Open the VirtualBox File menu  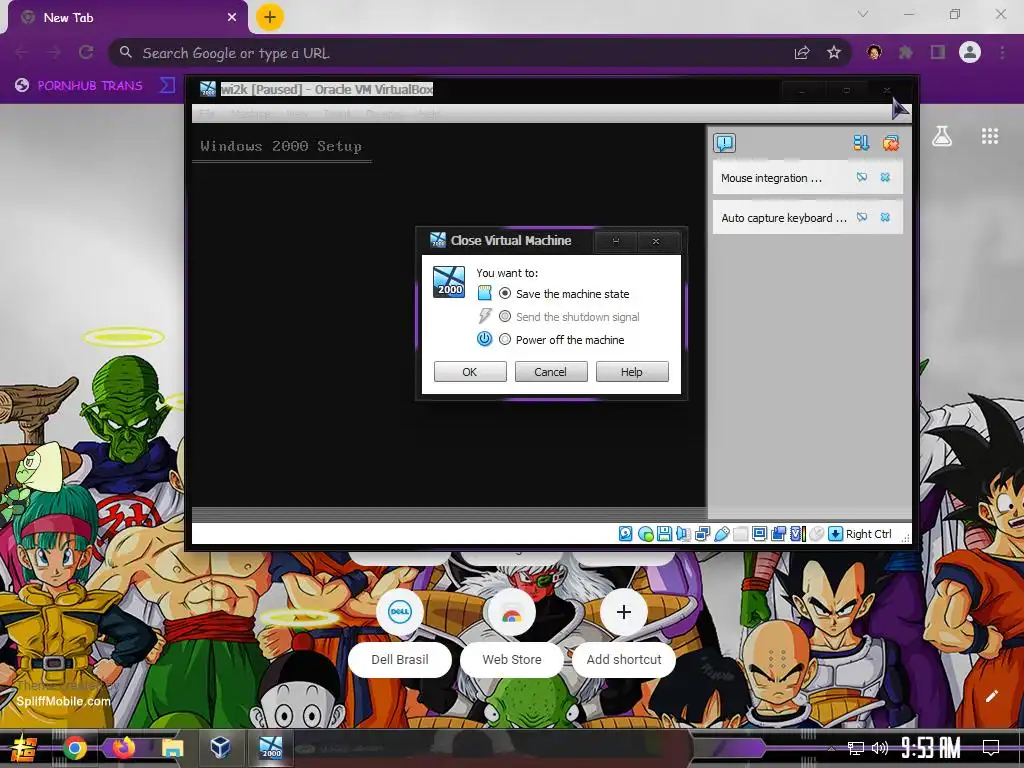(x=207, y=114)
